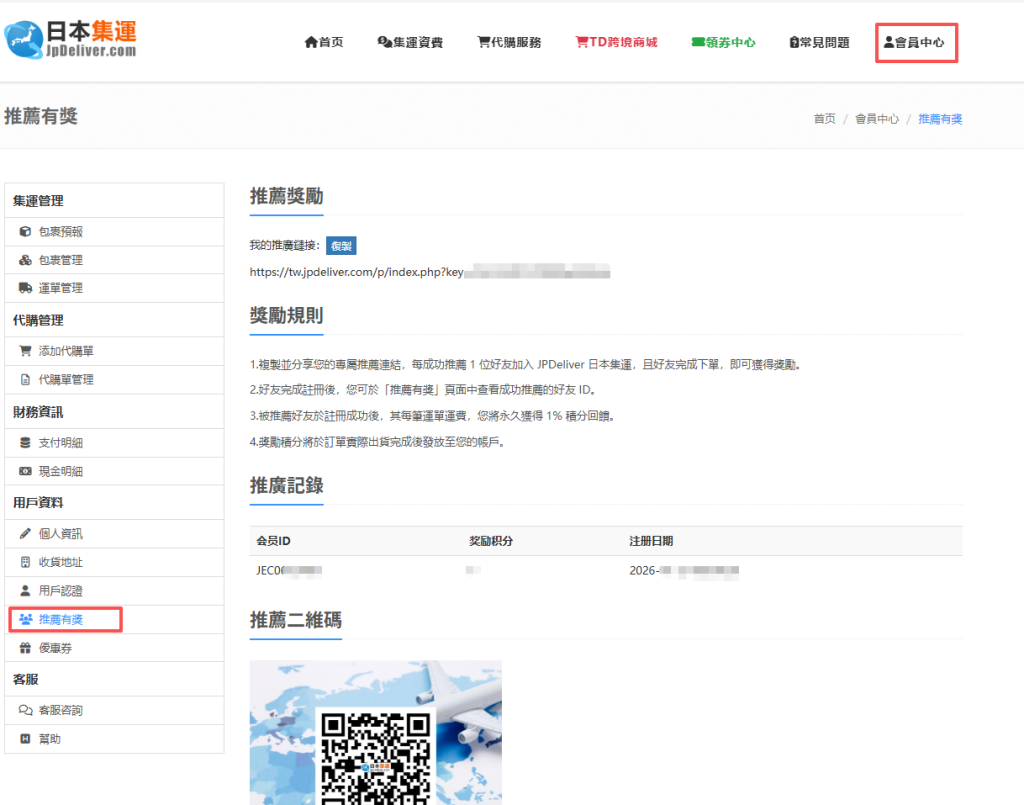Open 現金明細 in the sidebar

pyautogui.click(x=60, y=471)
